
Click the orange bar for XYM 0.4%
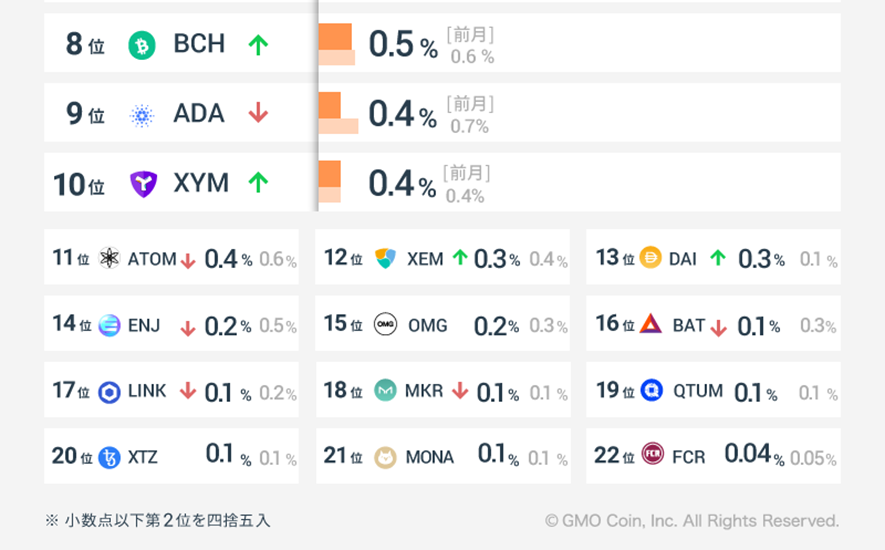(x=330, y=174)
